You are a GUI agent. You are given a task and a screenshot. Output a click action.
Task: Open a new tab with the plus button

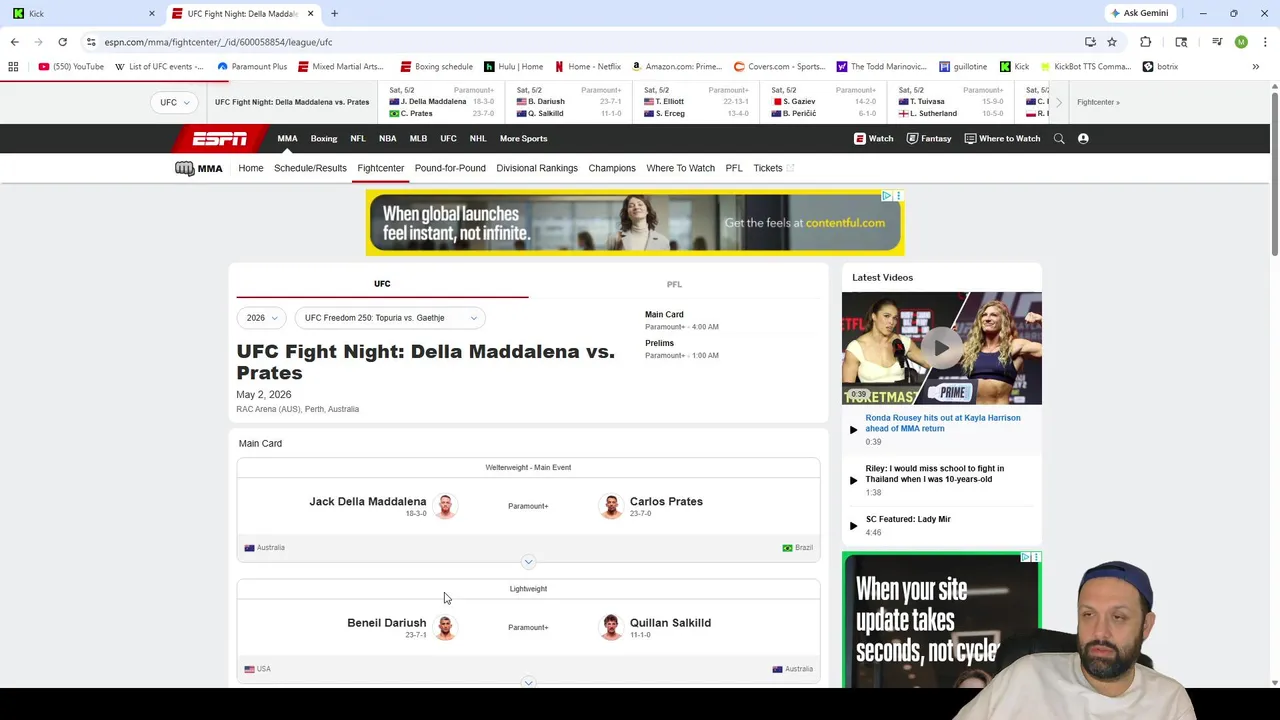click(x=334, y=14)
